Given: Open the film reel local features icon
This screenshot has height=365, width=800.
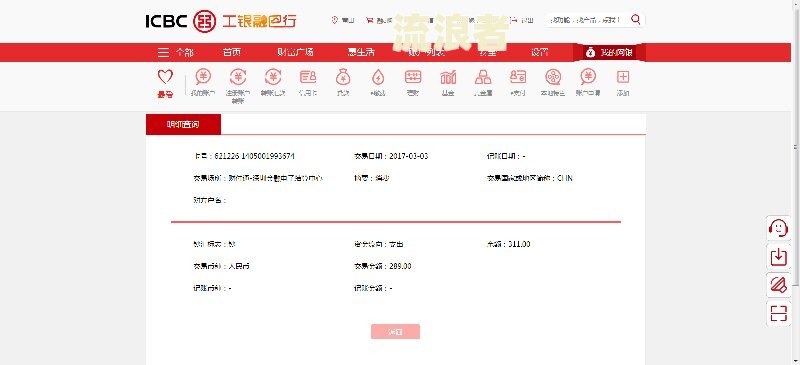Looking at the screenshot, I should point(553,77).
